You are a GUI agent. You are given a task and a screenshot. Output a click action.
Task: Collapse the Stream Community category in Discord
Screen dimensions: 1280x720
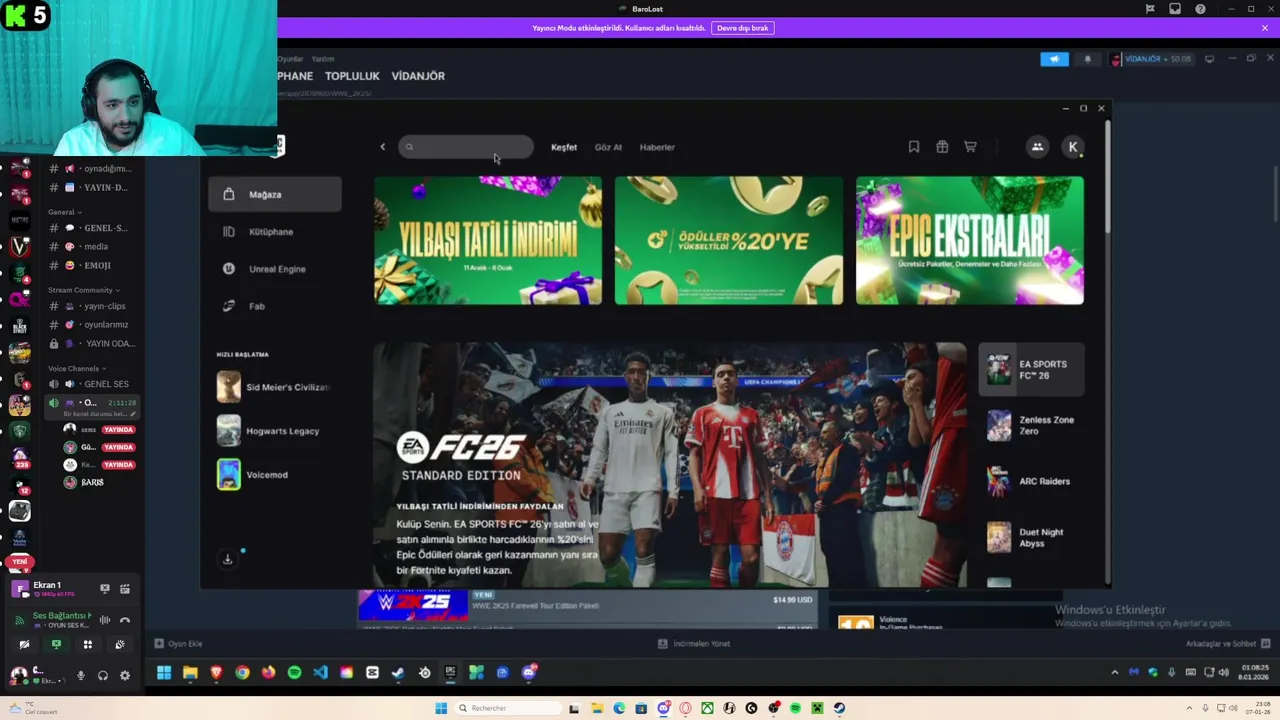(83, 290)
